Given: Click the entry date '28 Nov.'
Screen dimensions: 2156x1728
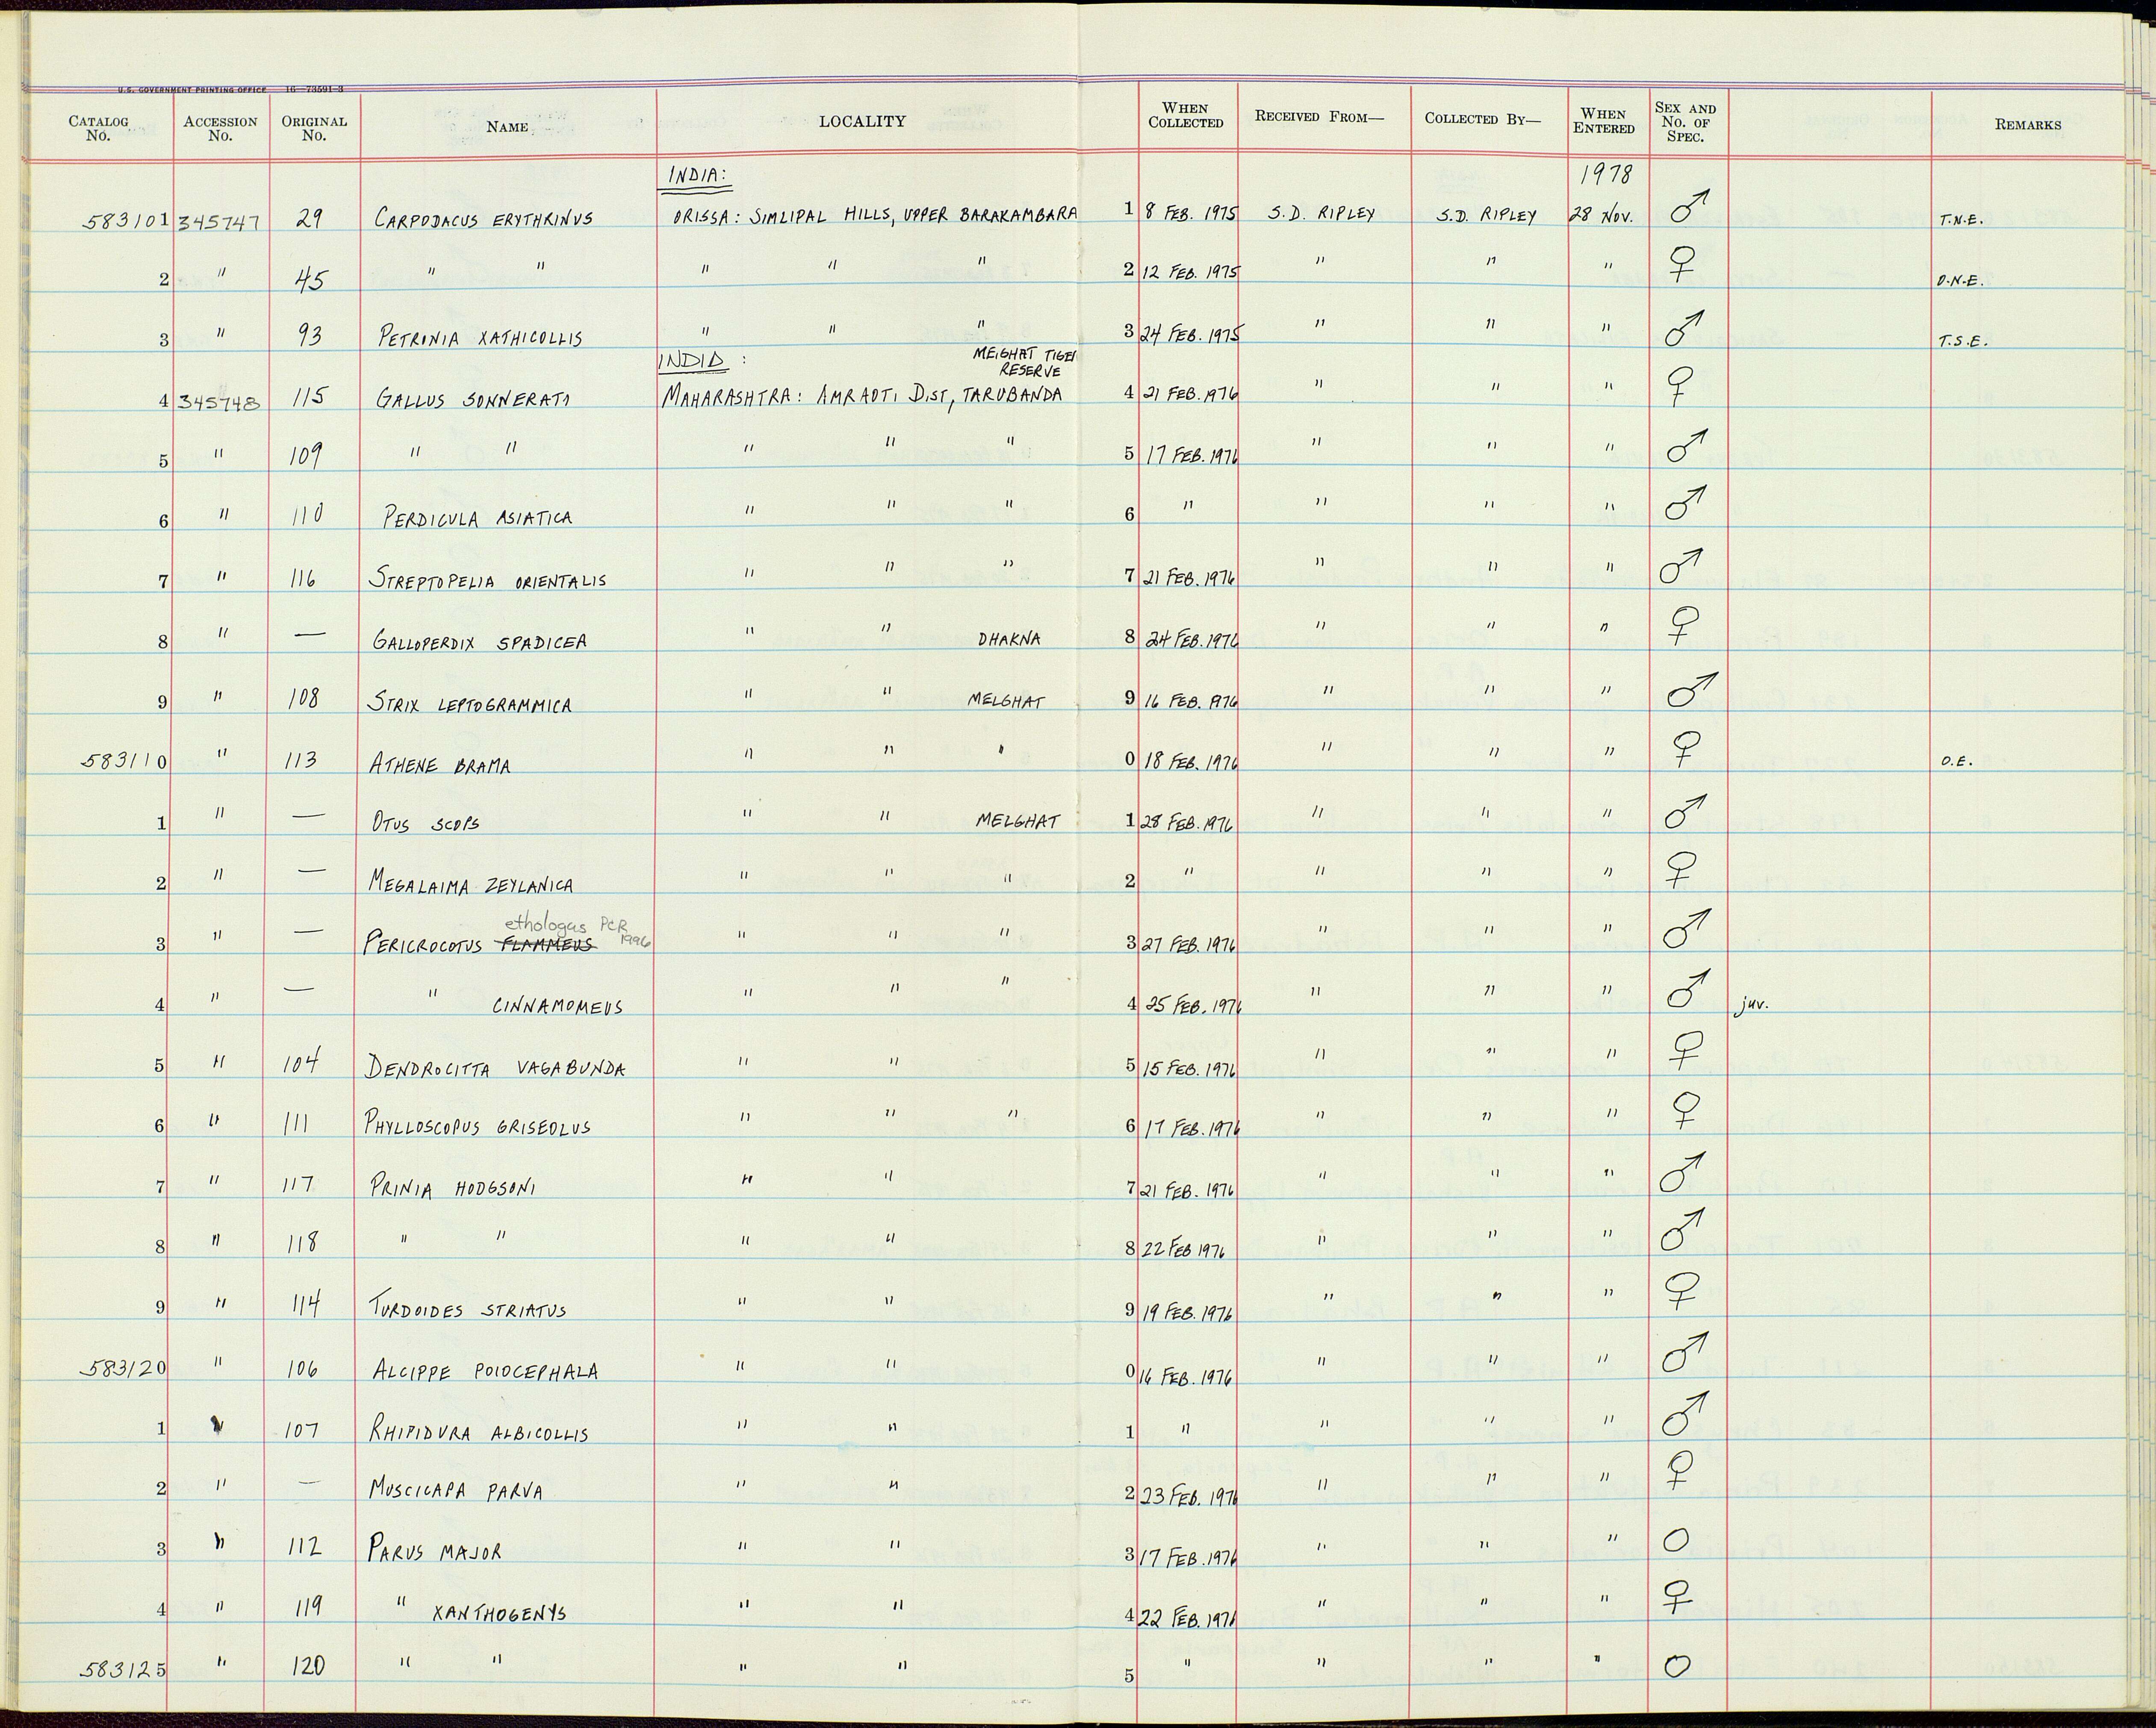Looking at the screenshot, I should pyautogui.click(x=1601, y=216).
